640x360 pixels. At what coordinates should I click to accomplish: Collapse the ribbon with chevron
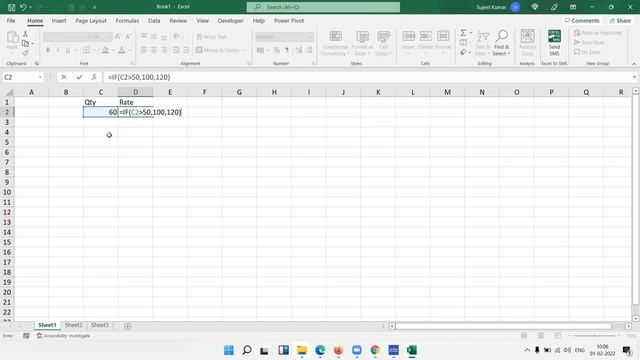click(634, 64)
